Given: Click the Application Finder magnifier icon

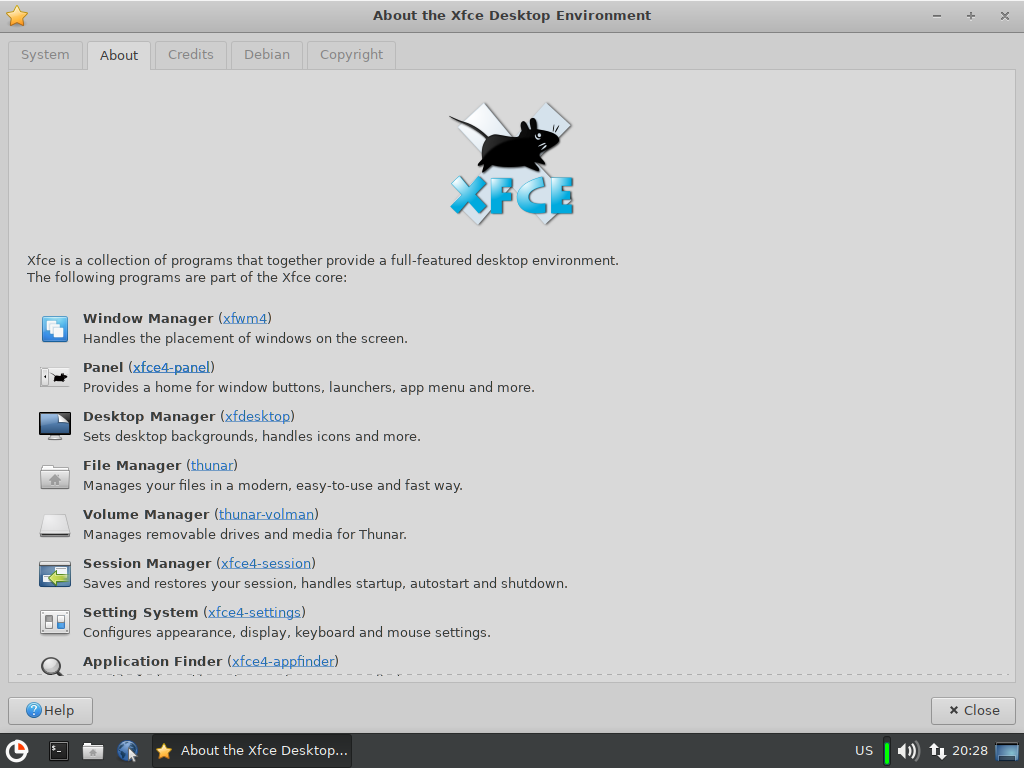Looking at the screenshot, I should click(x=52, y=665).
